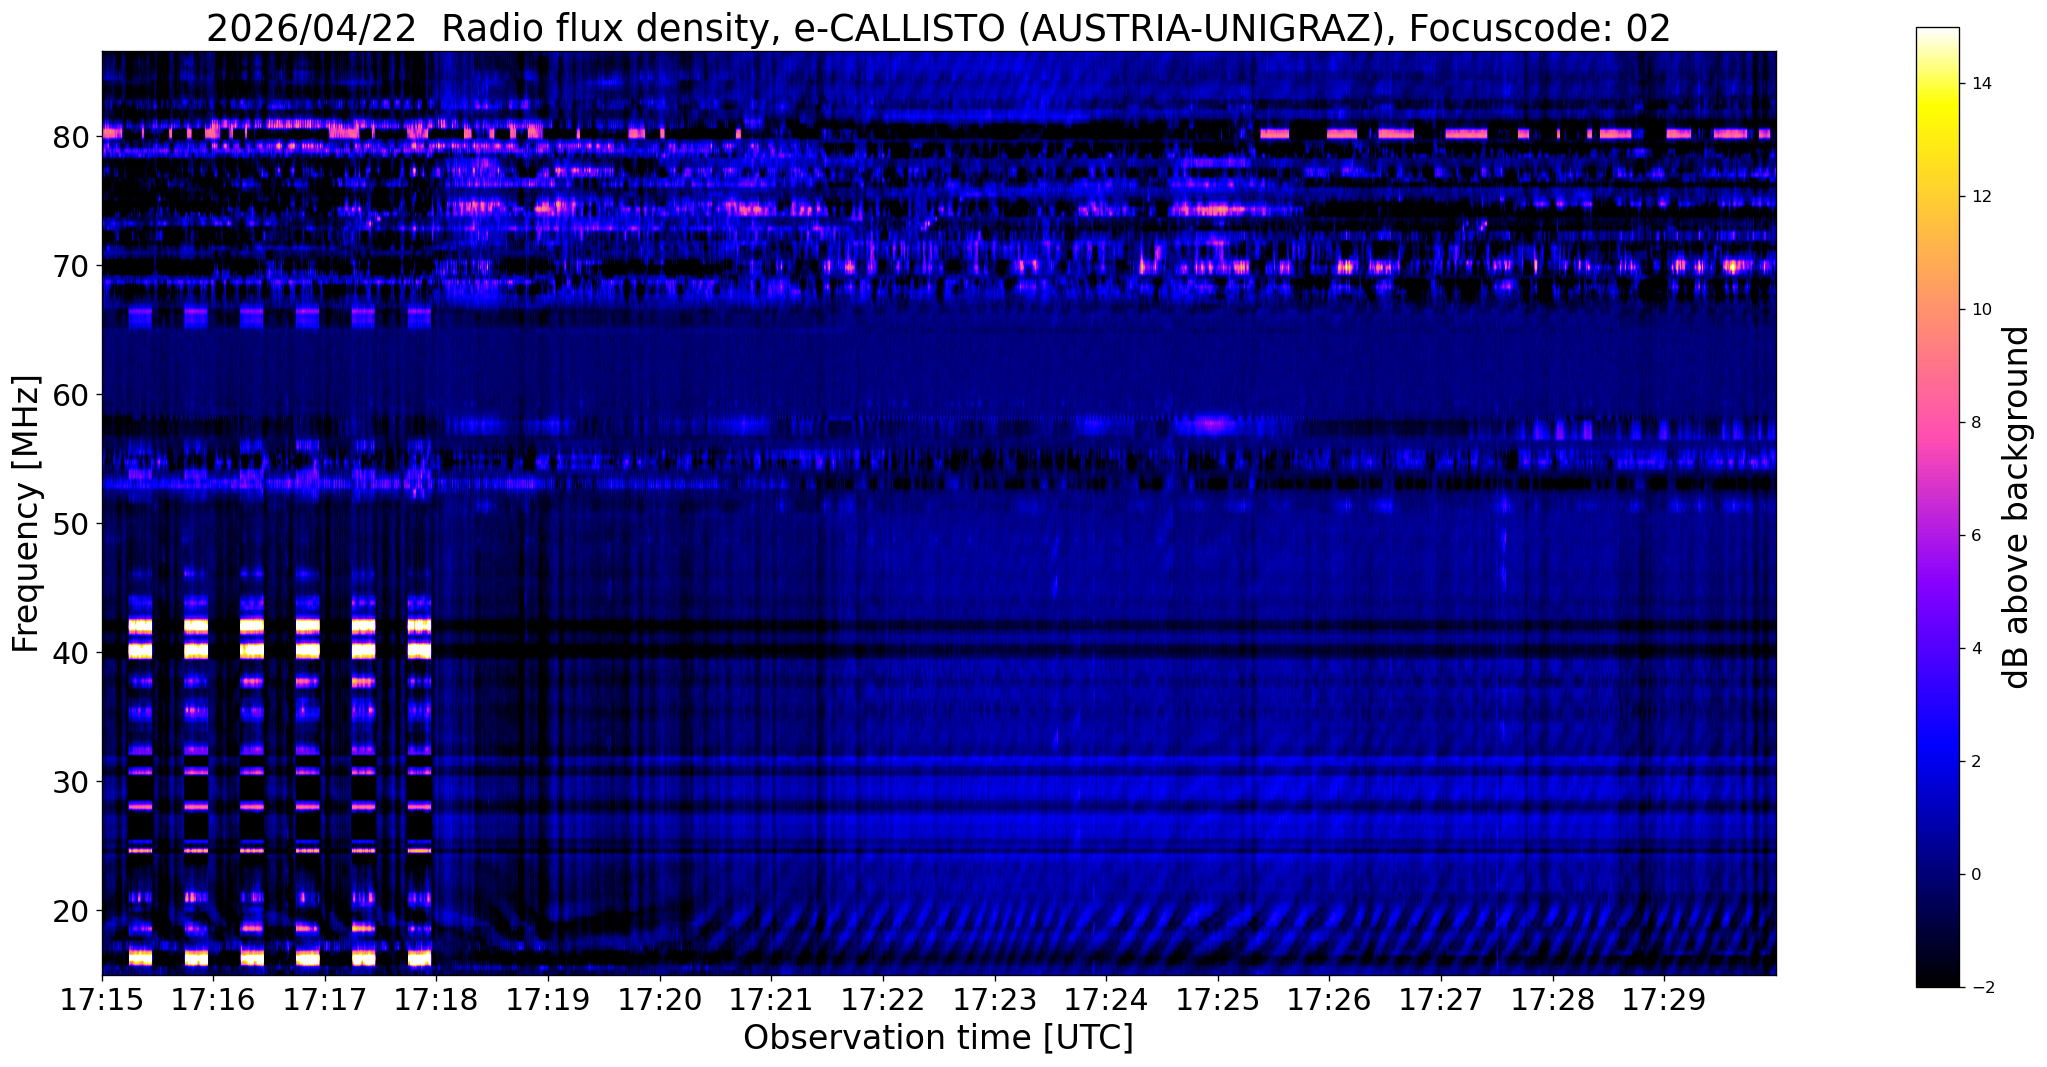Click the colorbar tick value −2

(1981, 988)
